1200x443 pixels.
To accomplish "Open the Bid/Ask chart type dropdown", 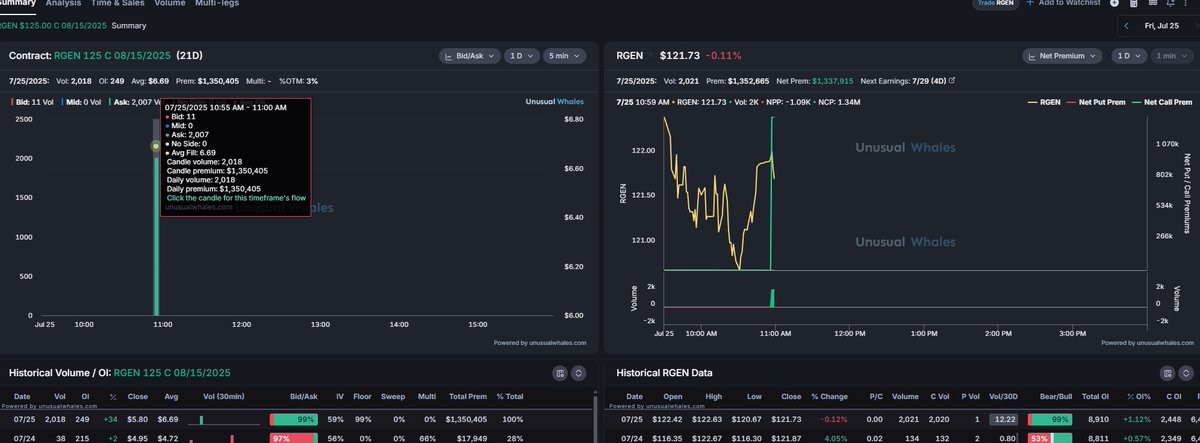I will [469, 56].
